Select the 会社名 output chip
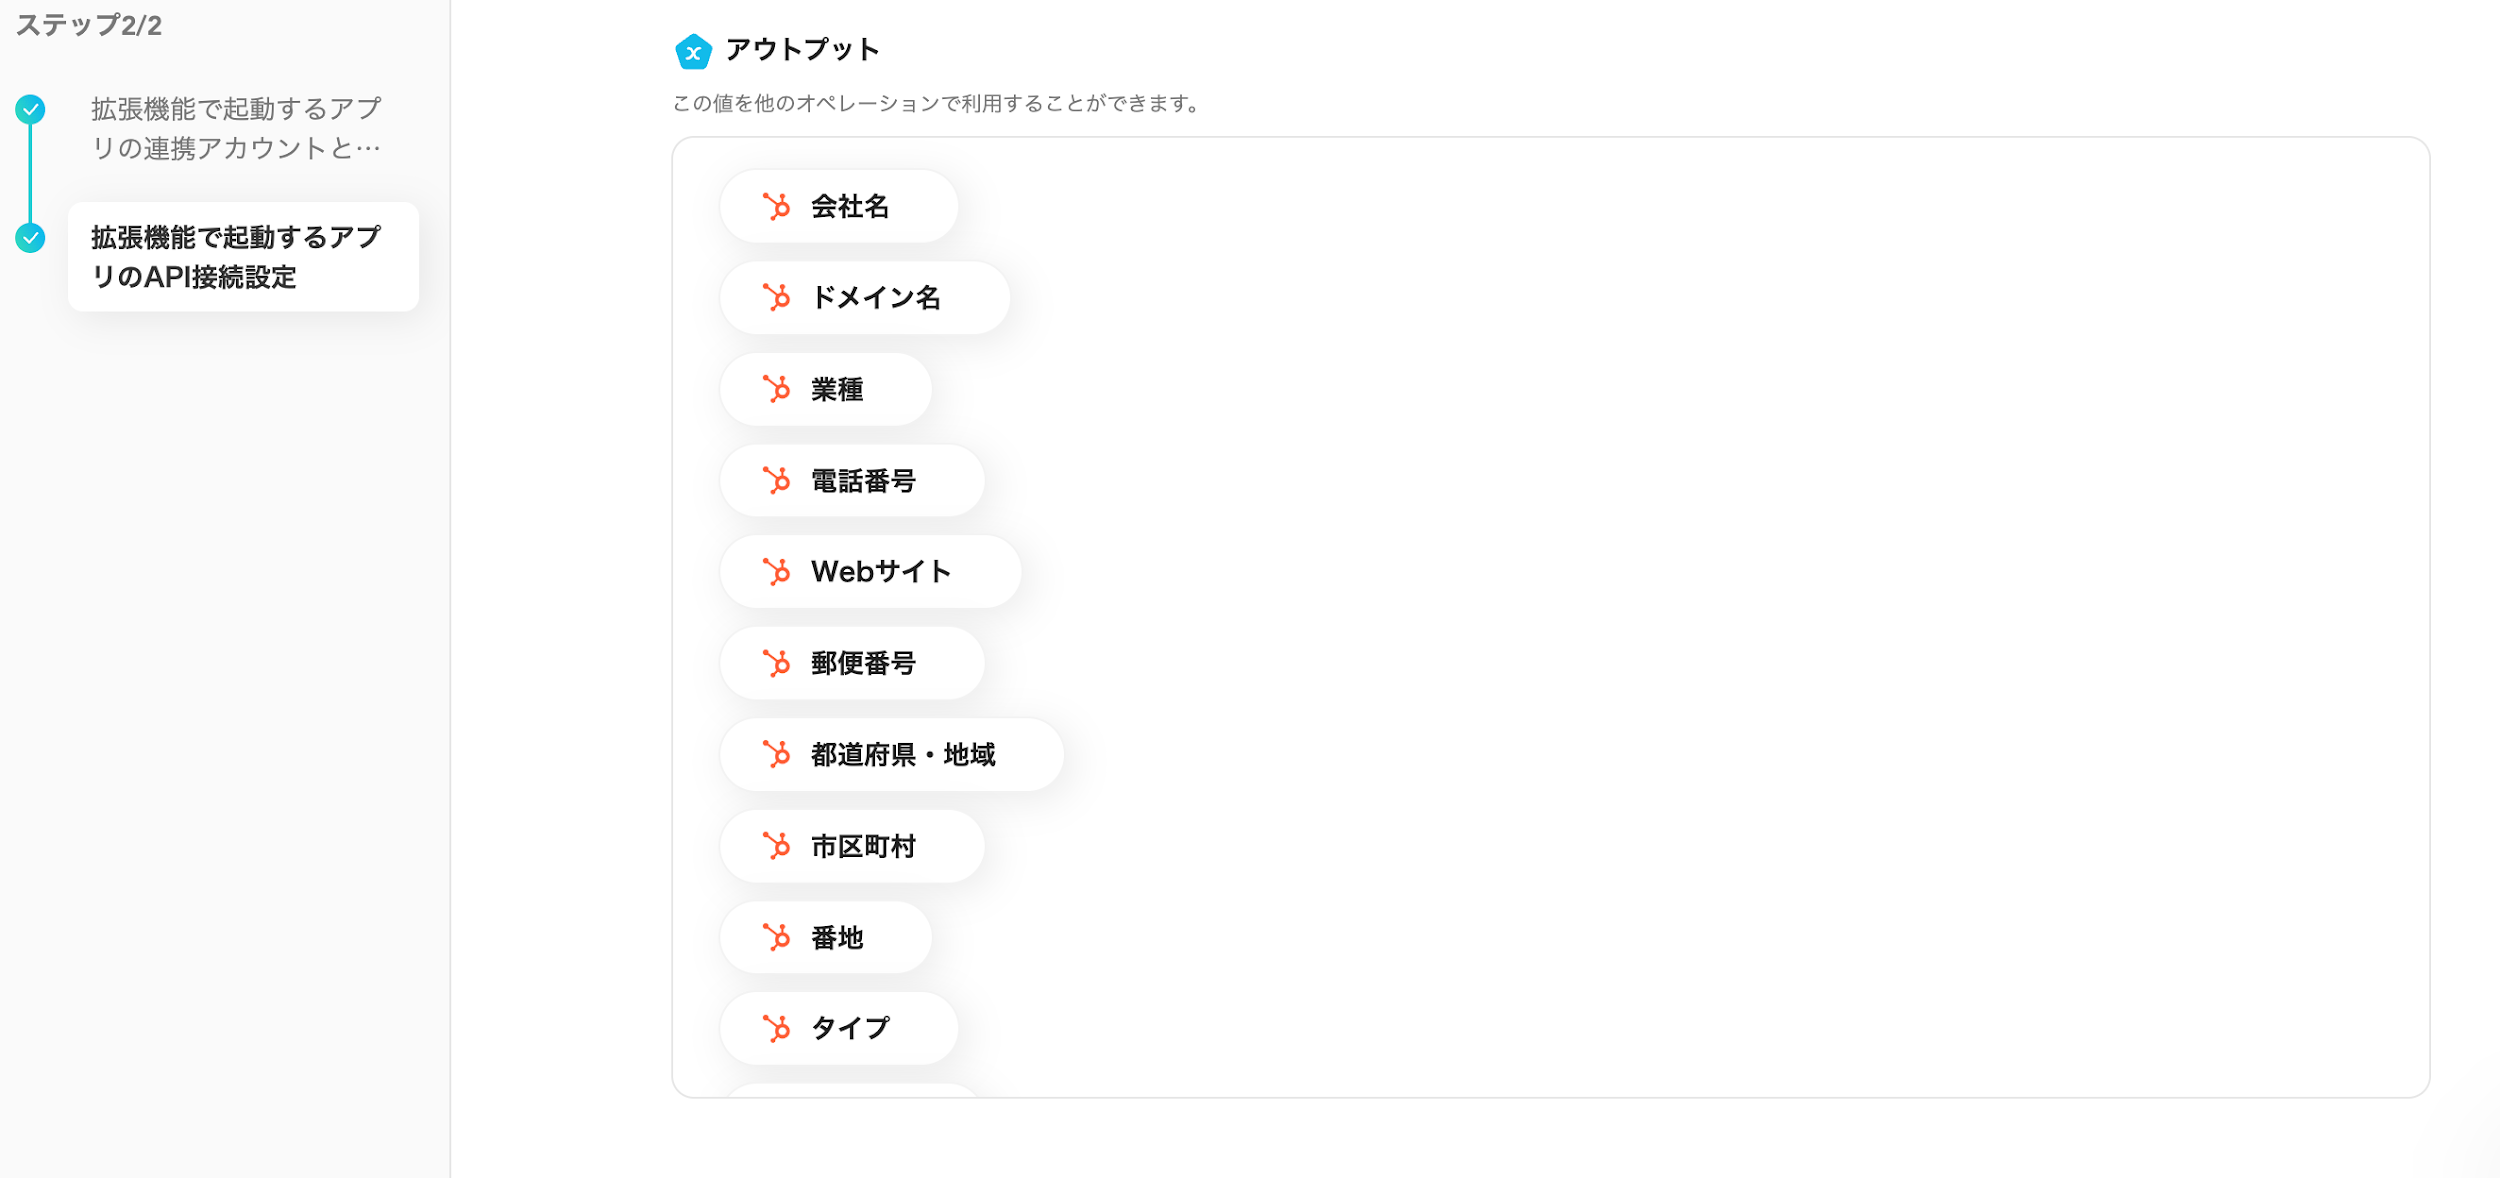The width and height of the screenshot is (2500, 1178). point(839,206)
